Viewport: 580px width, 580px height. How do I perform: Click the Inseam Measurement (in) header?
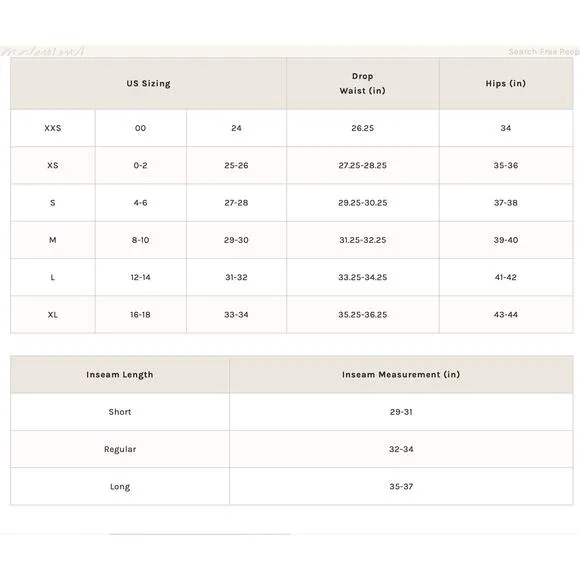click(x=401, y=375)
